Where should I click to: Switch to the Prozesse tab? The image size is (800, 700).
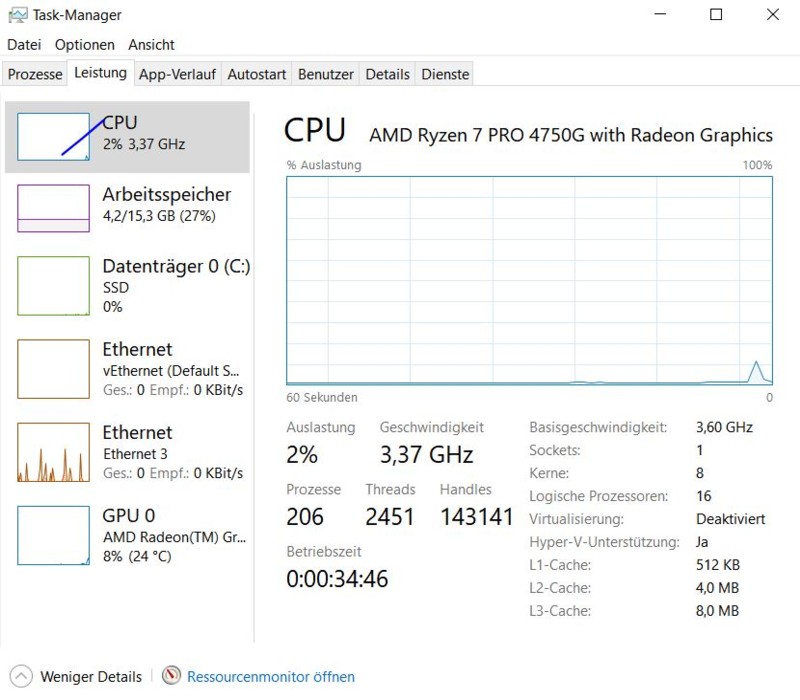(35, 74)
